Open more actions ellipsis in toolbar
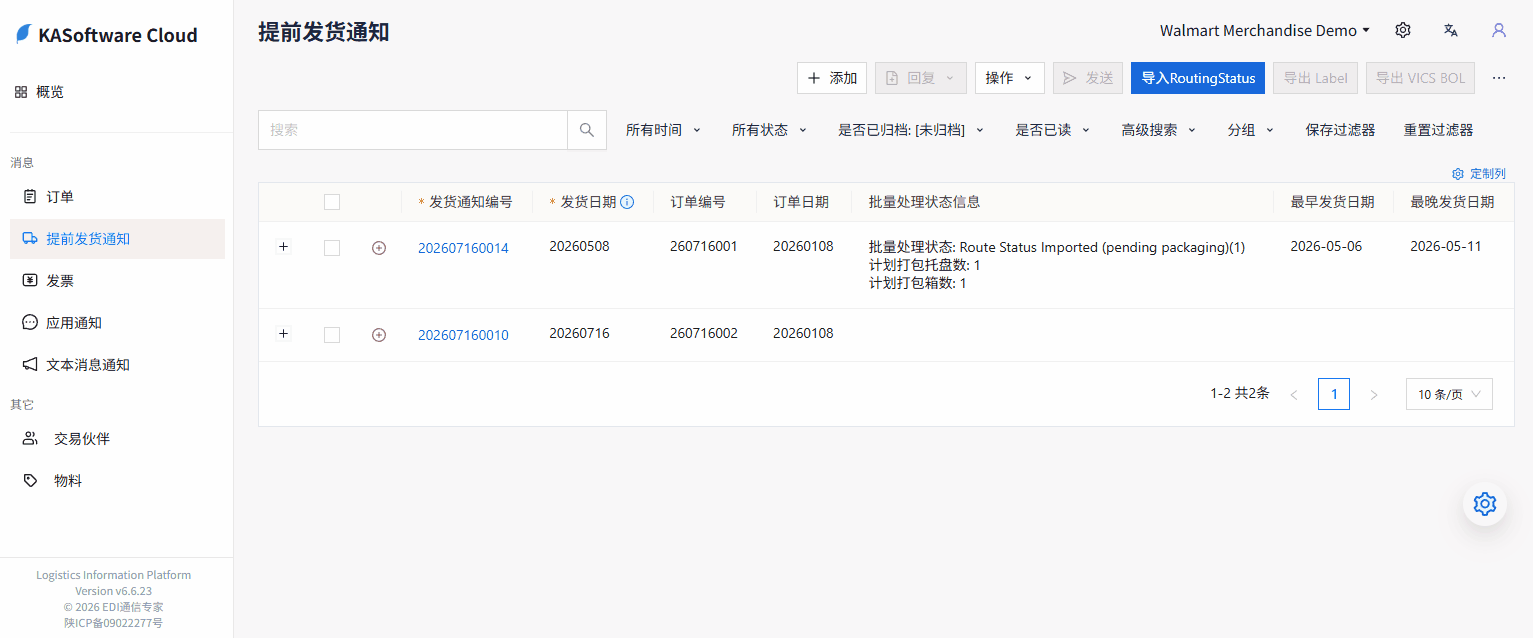This screenshot has width=1533, height=638. click(1499, 78)
